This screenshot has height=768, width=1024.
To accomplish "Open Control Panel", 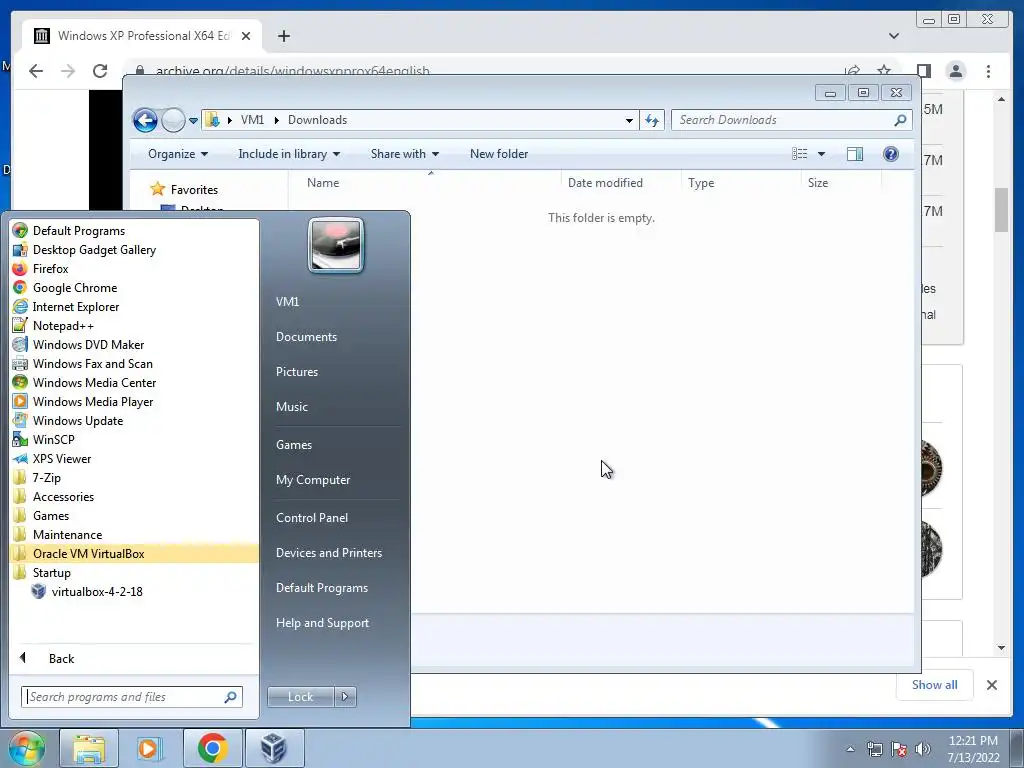I will tap(312, 517).
